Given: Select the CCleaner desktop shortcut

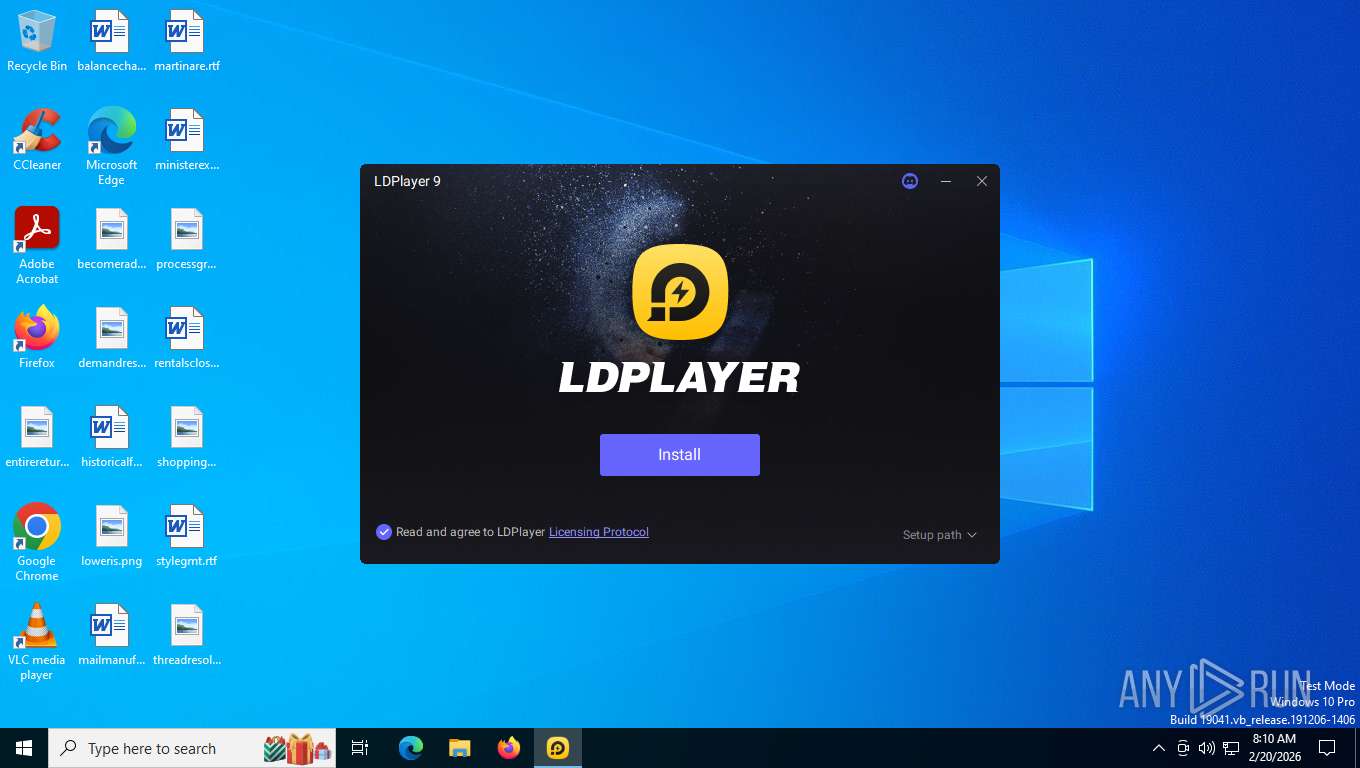Looking at the screenshot, I should pos(37,140).
